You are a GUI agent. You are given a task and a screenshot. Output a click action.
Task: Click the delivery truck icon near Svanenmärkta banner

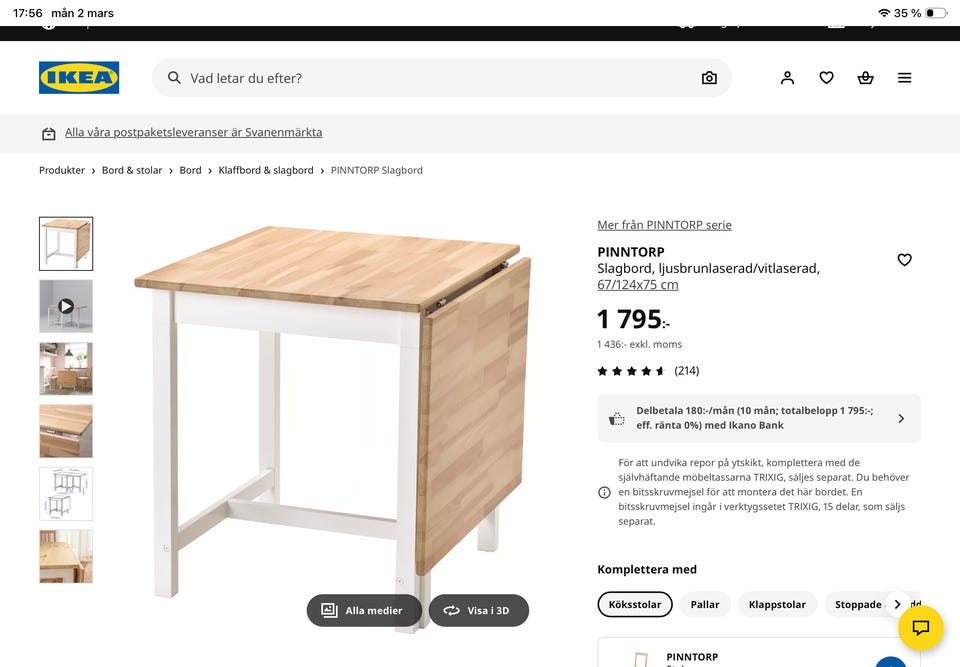click(x=48, y=132)
